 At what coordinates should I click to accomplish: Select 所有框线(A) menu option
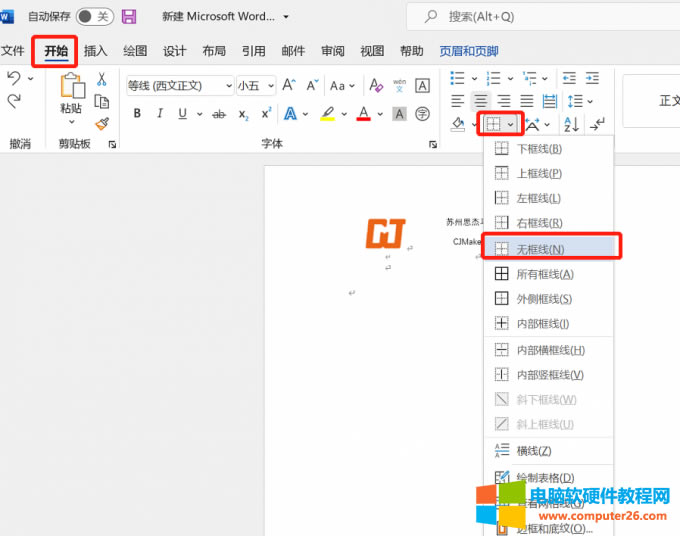pos(544,273)
